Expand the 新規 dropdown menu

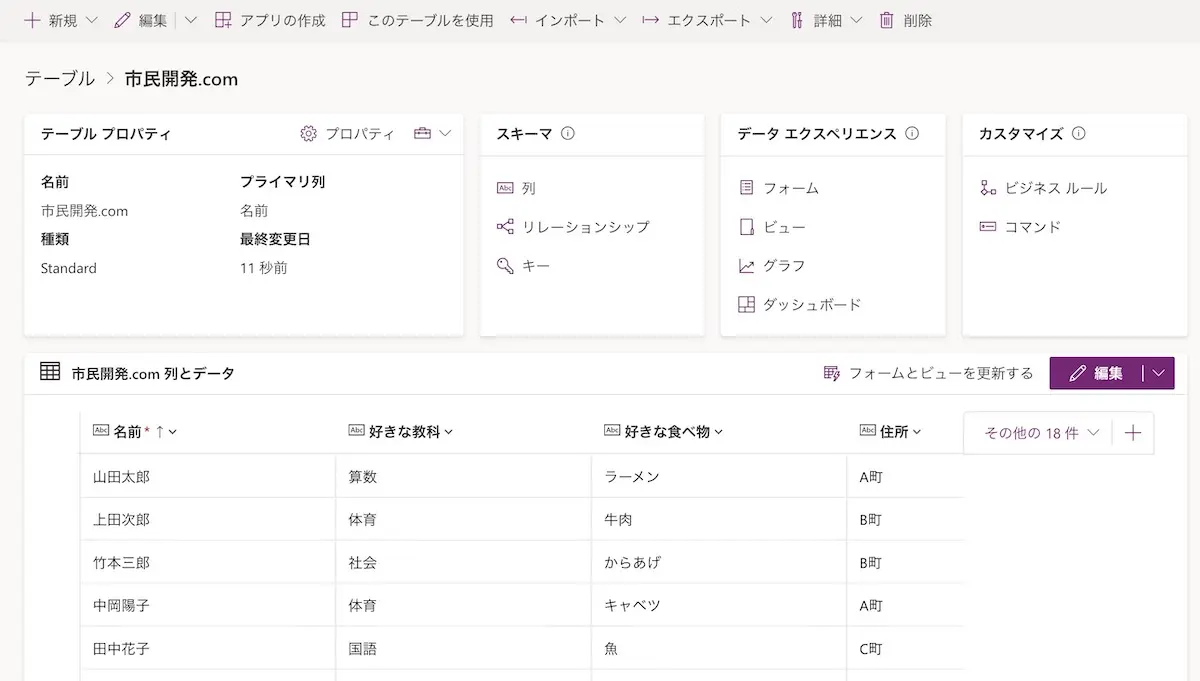coord(92,20)
